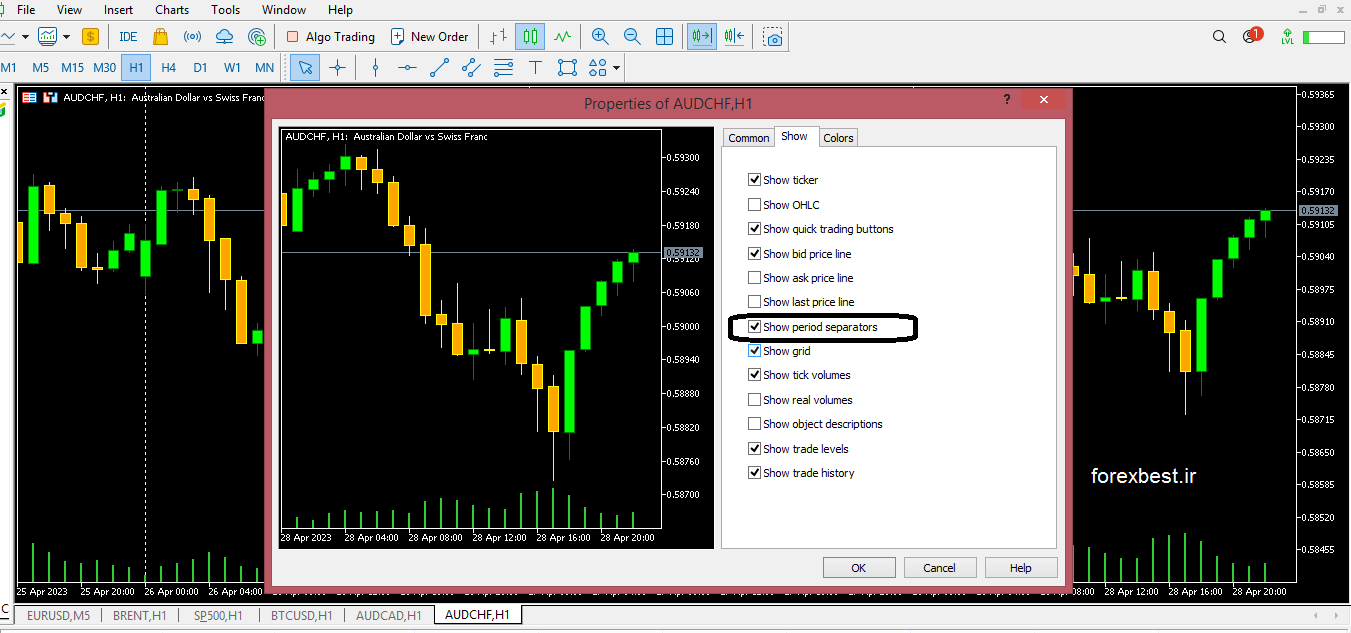Switch to the Colors tab
This screenshot has height=633, width=1351.
click(x=838, y=137)
